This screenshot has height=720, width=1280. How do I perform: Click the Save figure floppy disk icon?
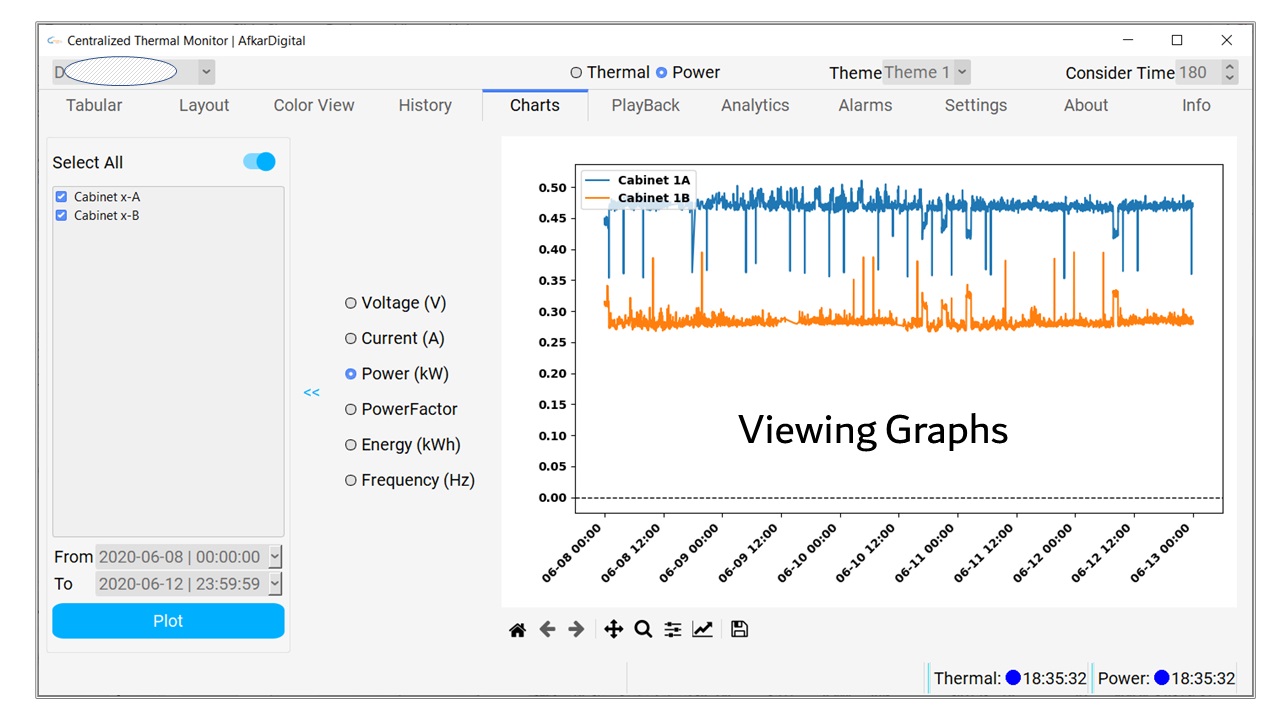739,629
